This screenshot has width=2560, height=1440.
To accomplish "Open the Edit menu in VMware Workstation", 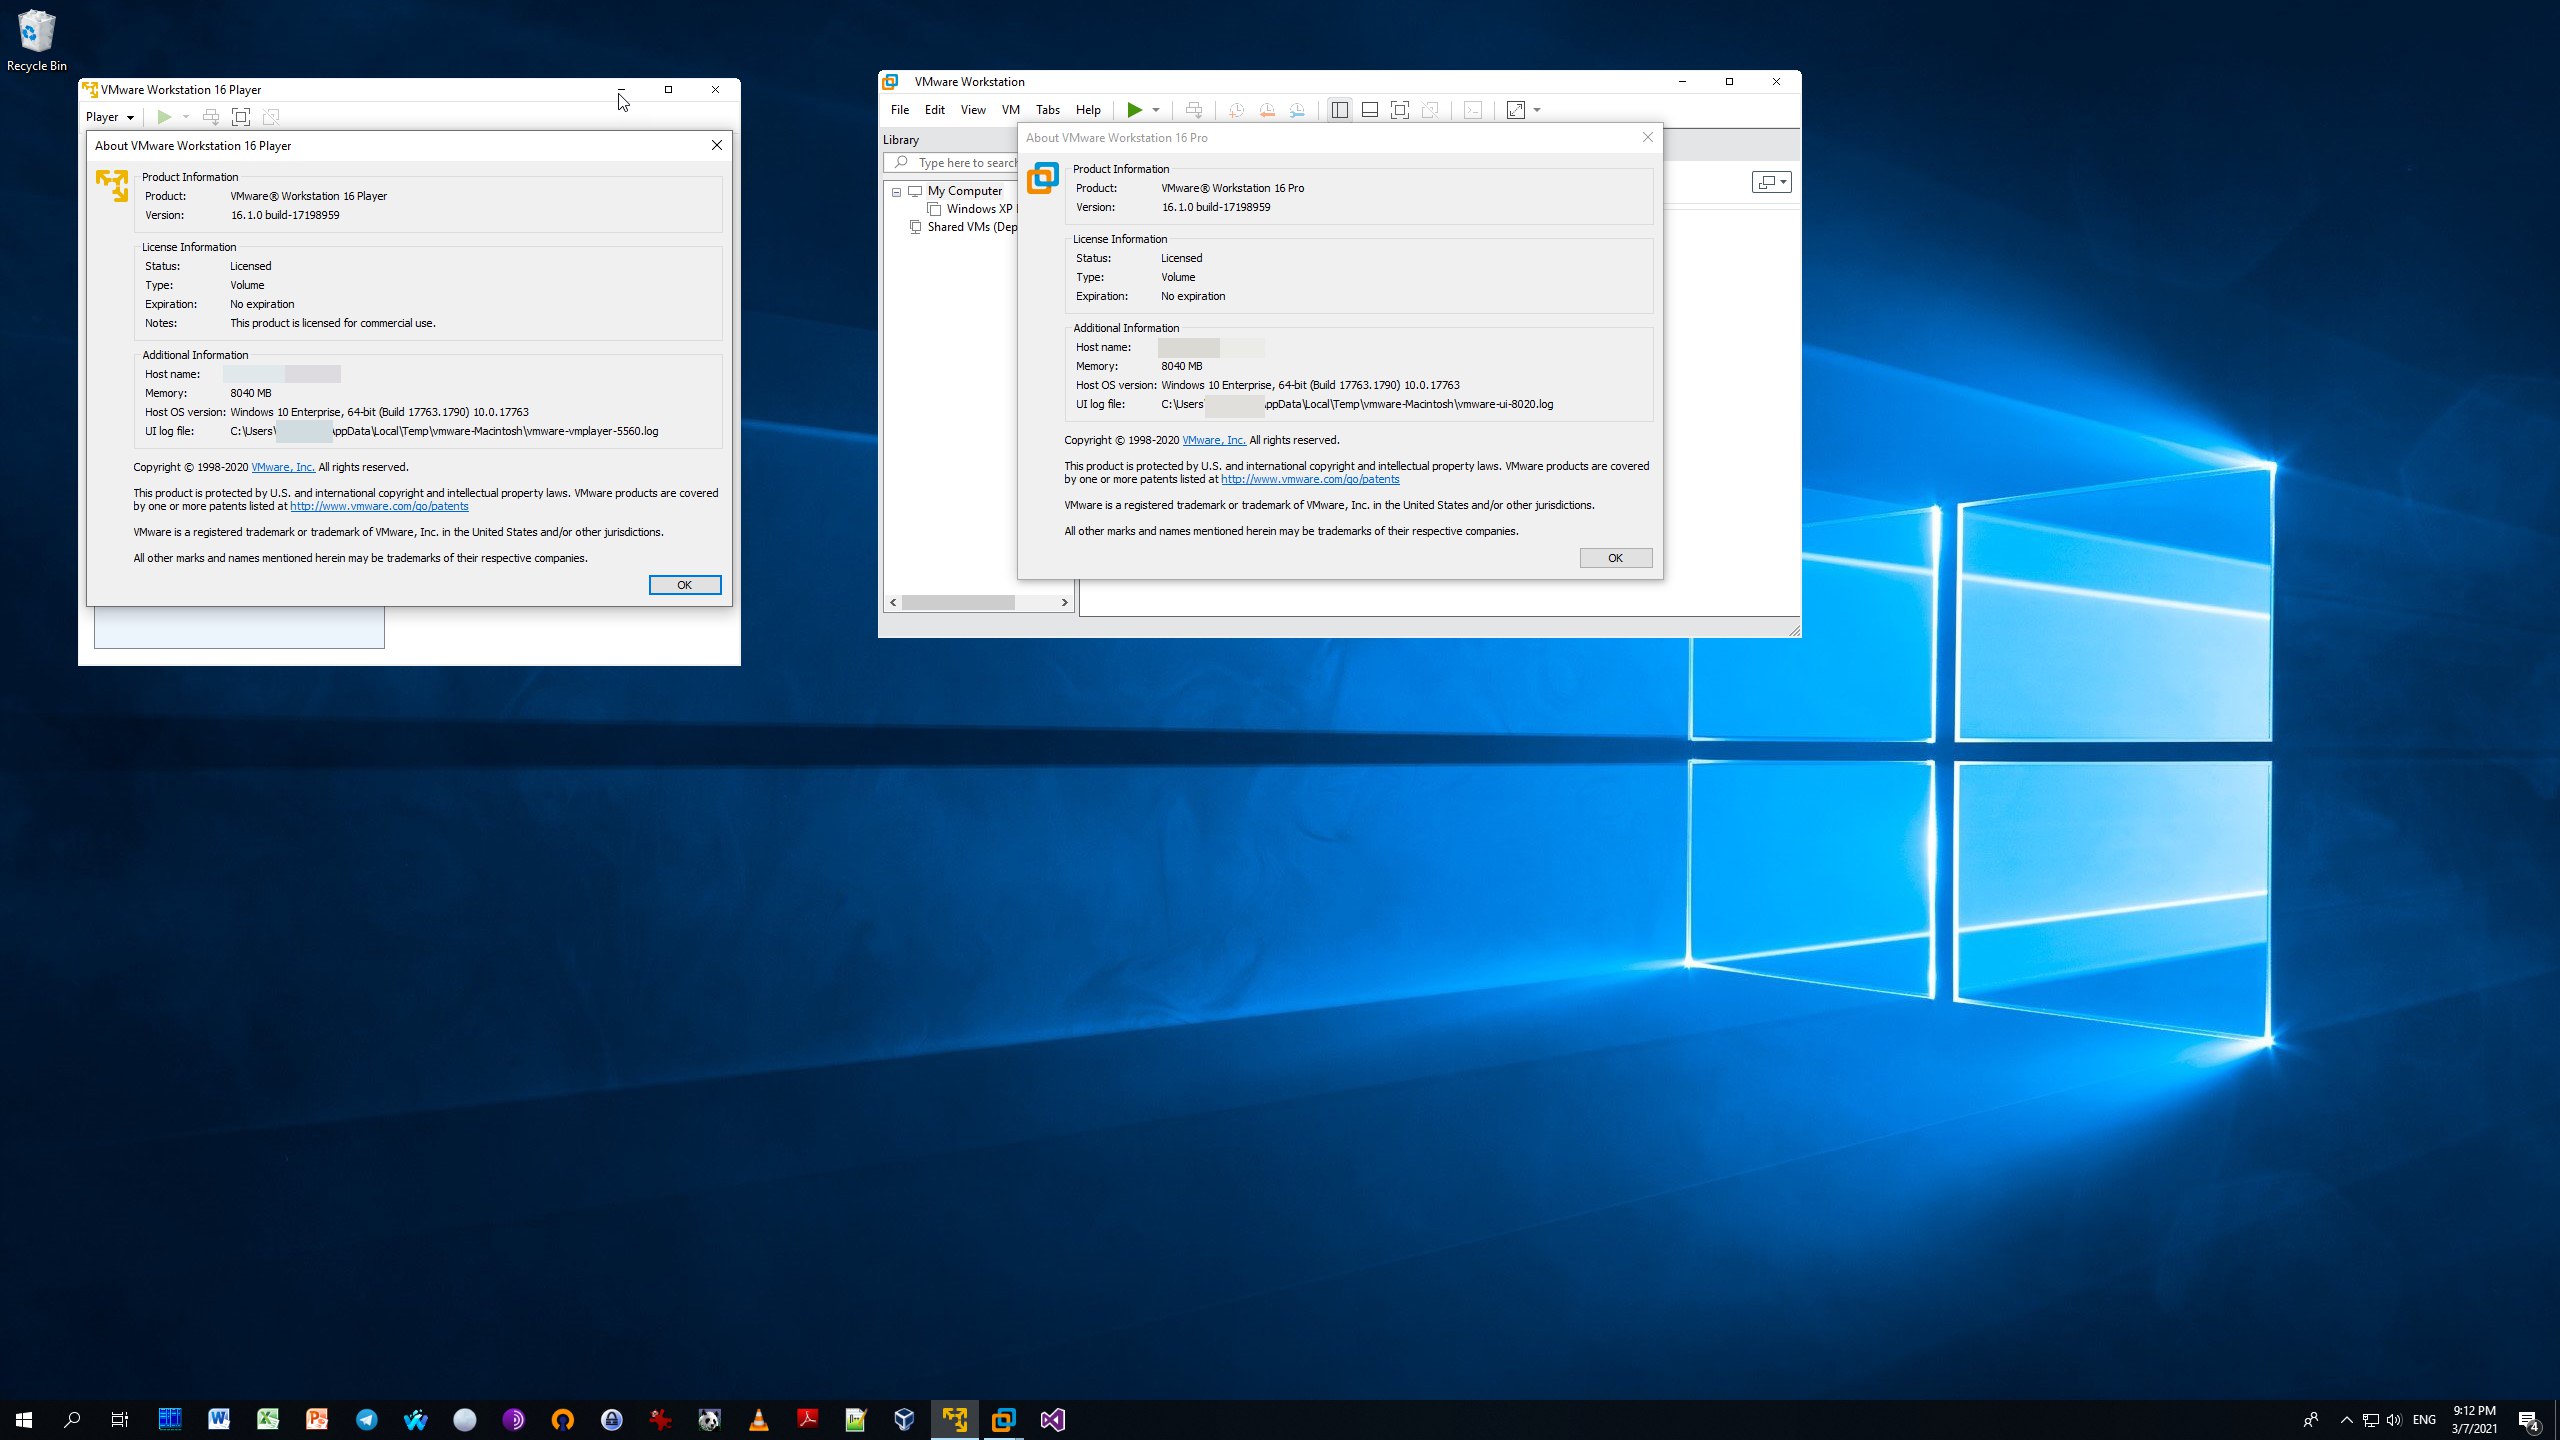I will click(935, 110).
